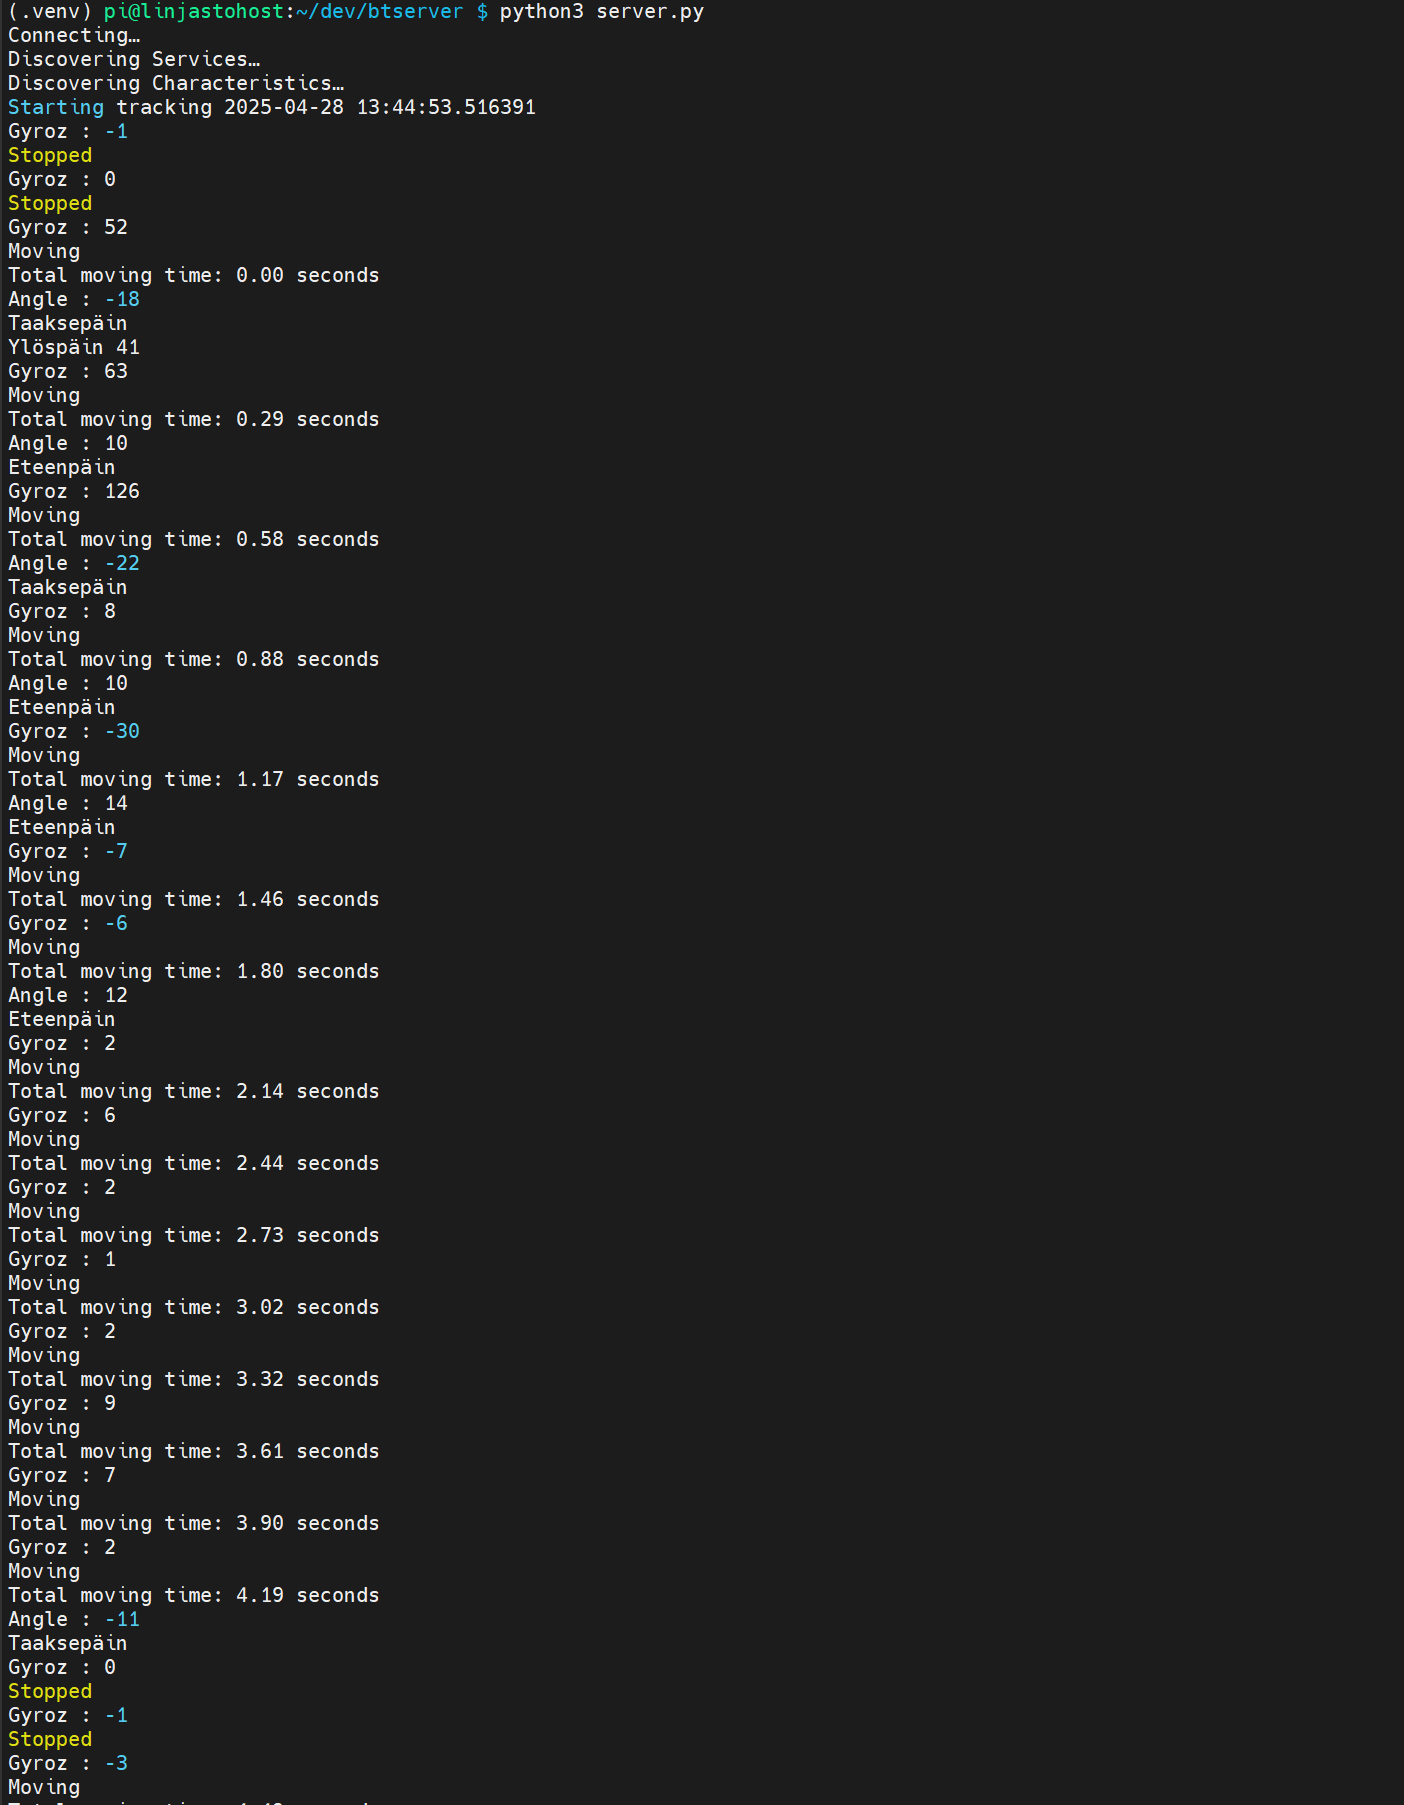This screenshot has height=1805, width=1404.
Task: Click the pi@linjastohost prompt text
Action: pyautogui.click(x=195, y=12)
